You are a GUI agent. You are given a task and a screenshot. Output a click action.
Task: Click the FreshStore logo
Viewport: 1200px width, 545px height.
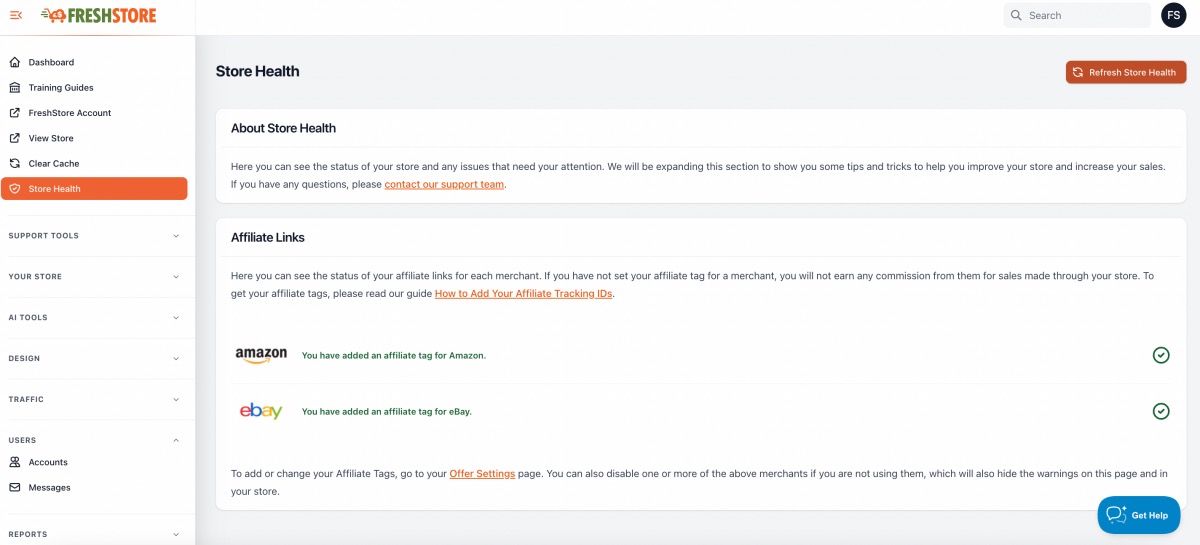[98, 15]
